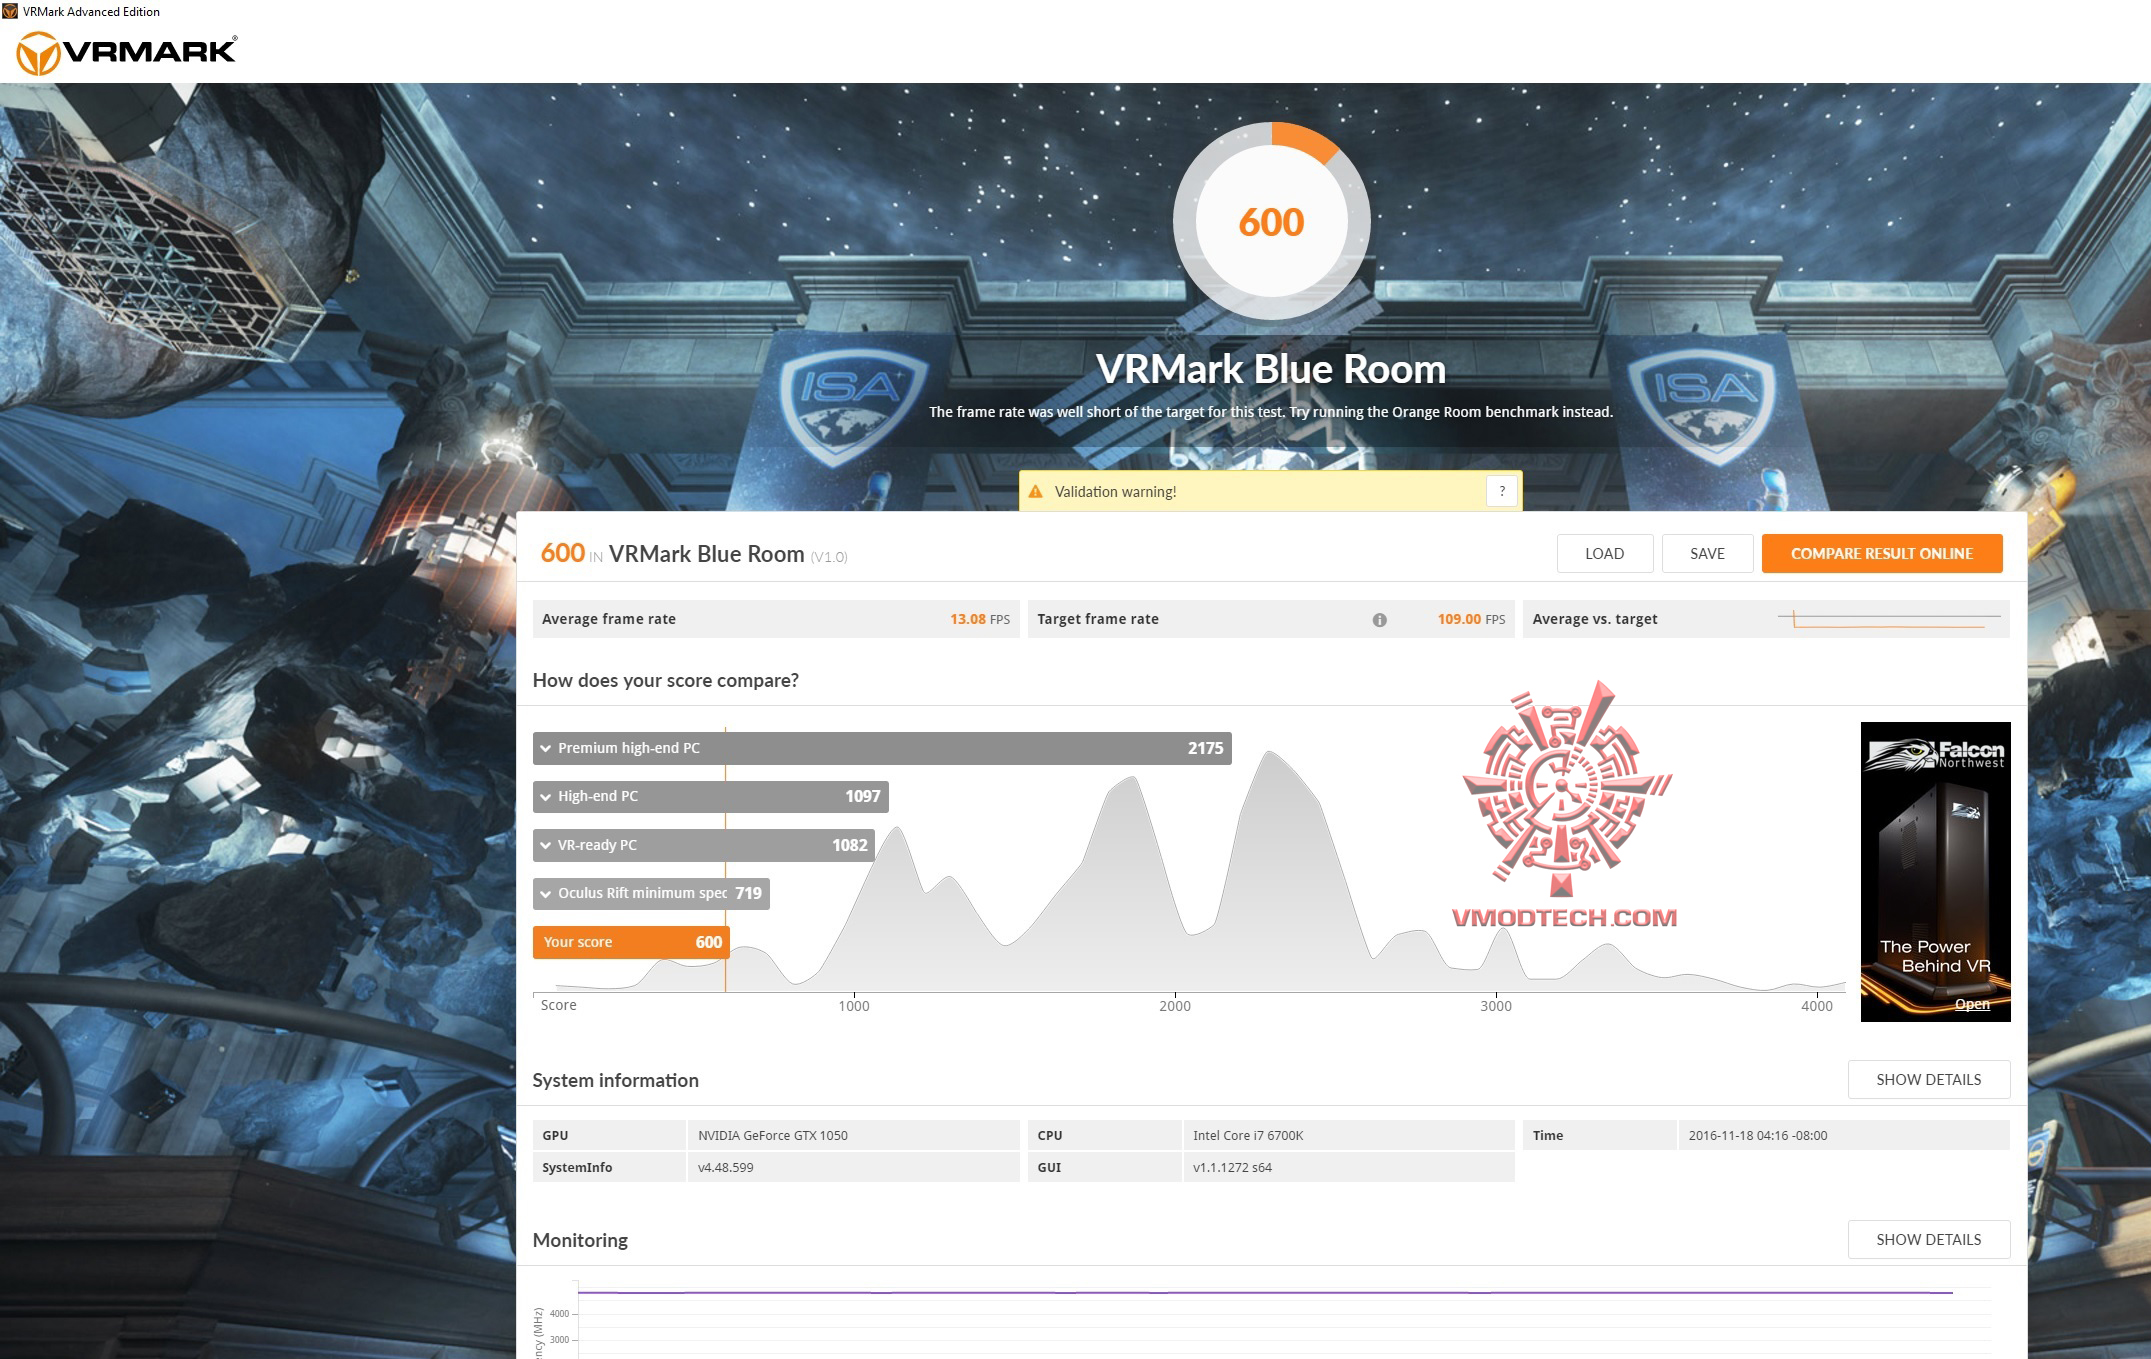Click the VRMark logo icon
This screenshot has height=1359, width=2151.
tap(38, 52)
